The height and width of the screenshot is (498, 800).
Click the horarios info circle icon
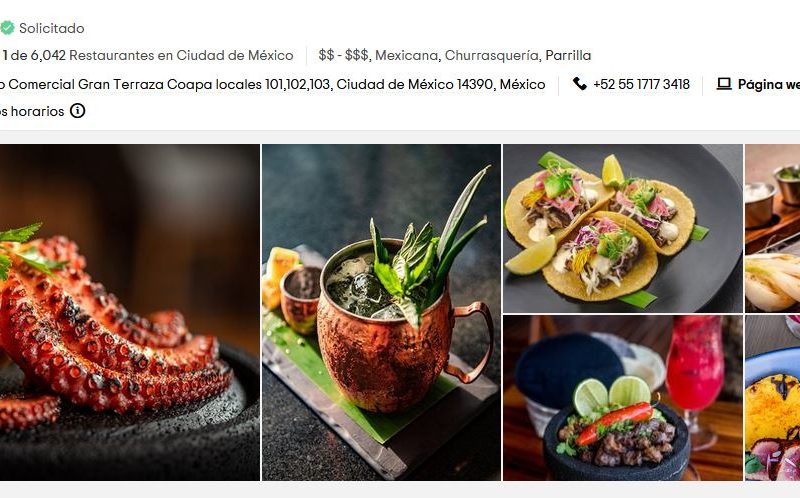click(78, 111)
